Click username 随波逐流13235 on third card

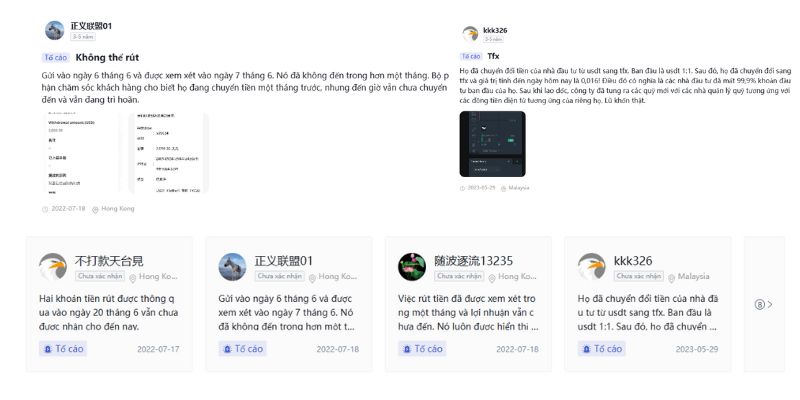tap(473, 261)
